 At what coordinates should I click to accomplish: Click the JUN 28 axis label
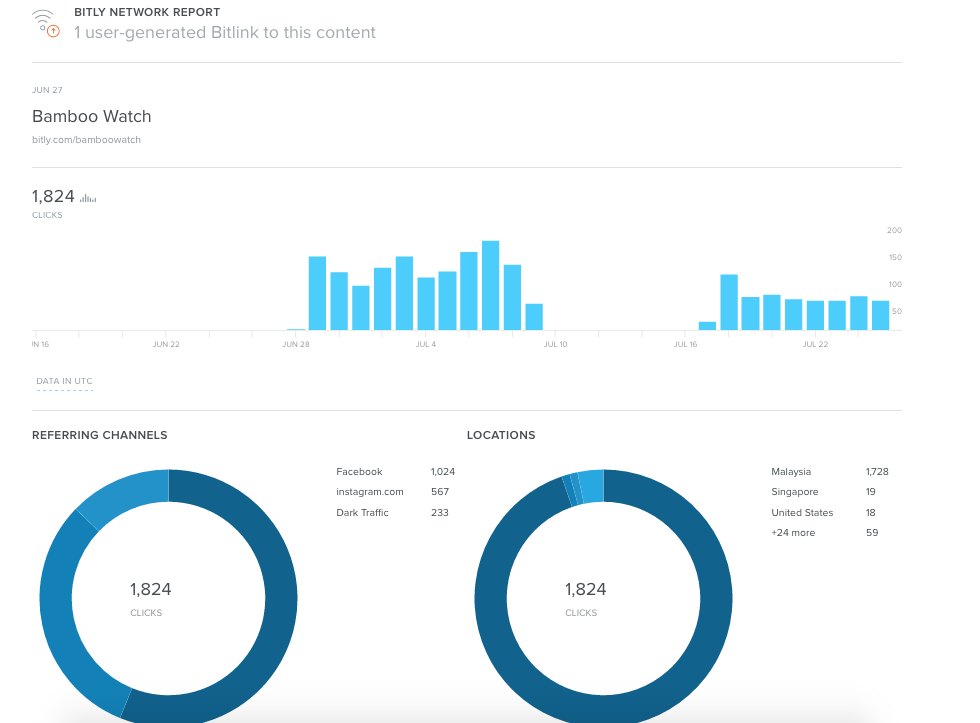tap(296, 344)
